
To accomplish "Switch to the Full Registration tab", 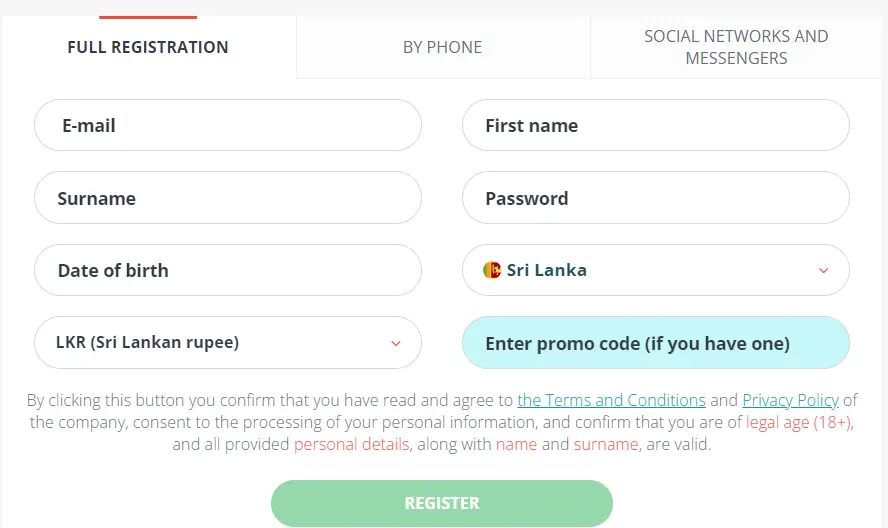I will tap(148, 47).
